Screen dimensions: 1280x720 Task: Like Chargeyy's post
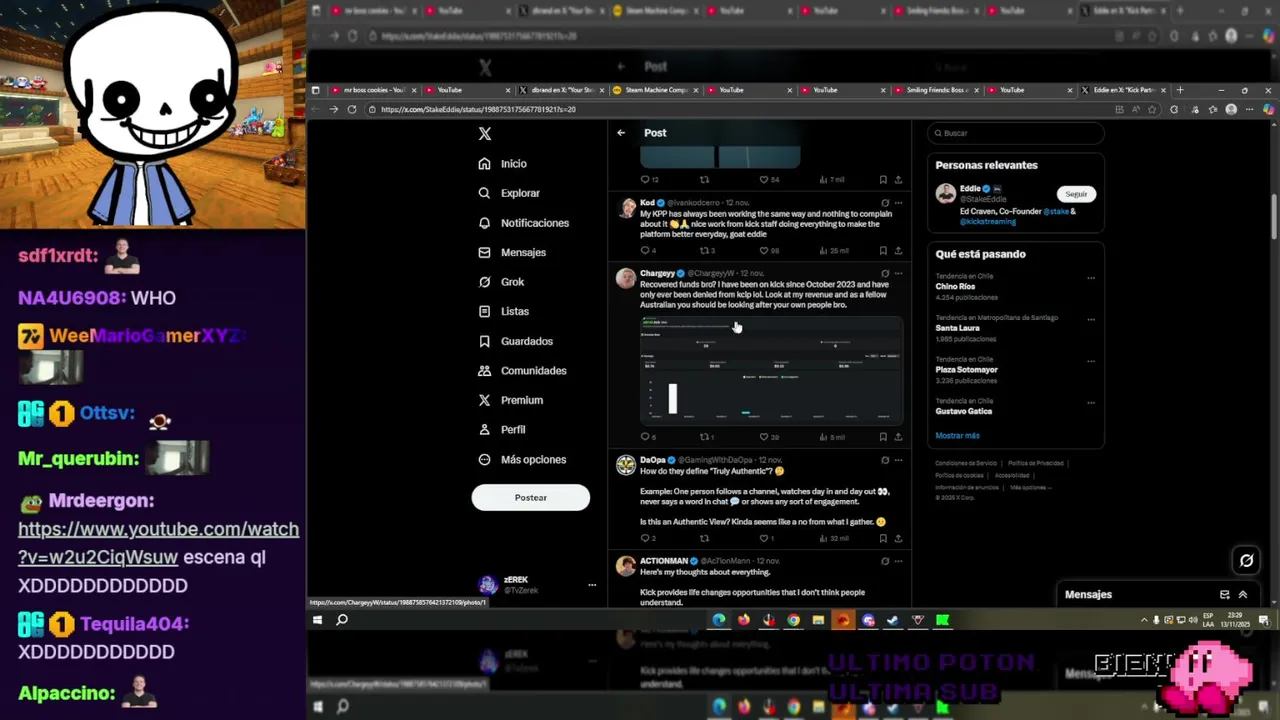764,437
